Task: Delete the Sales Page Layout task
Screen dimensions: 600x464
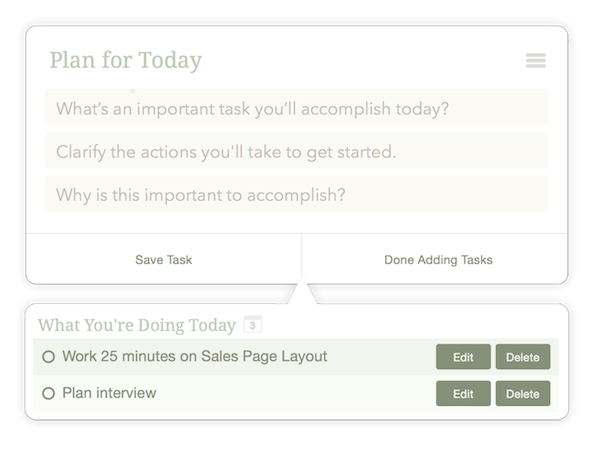Action: click(x=523, y=357)
